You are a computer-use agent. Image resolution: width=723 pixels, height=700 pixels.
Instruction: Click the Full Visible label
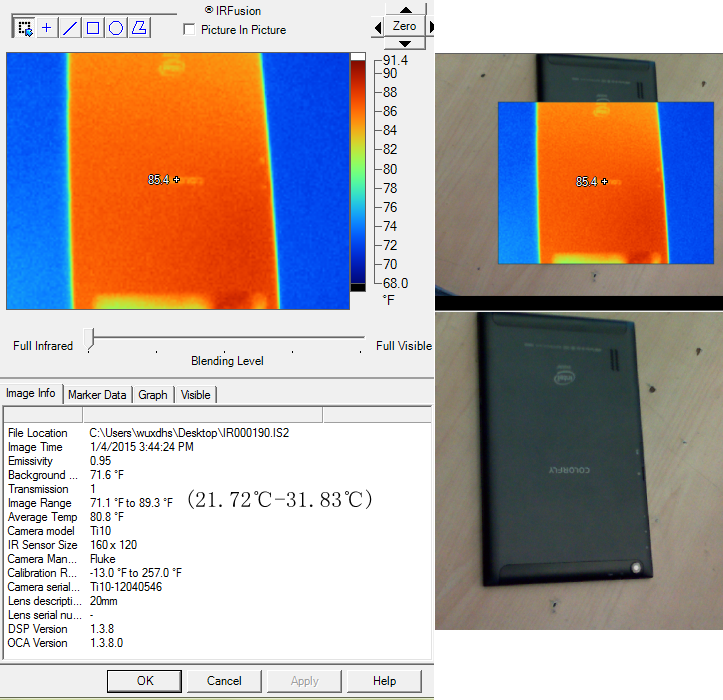404,346
